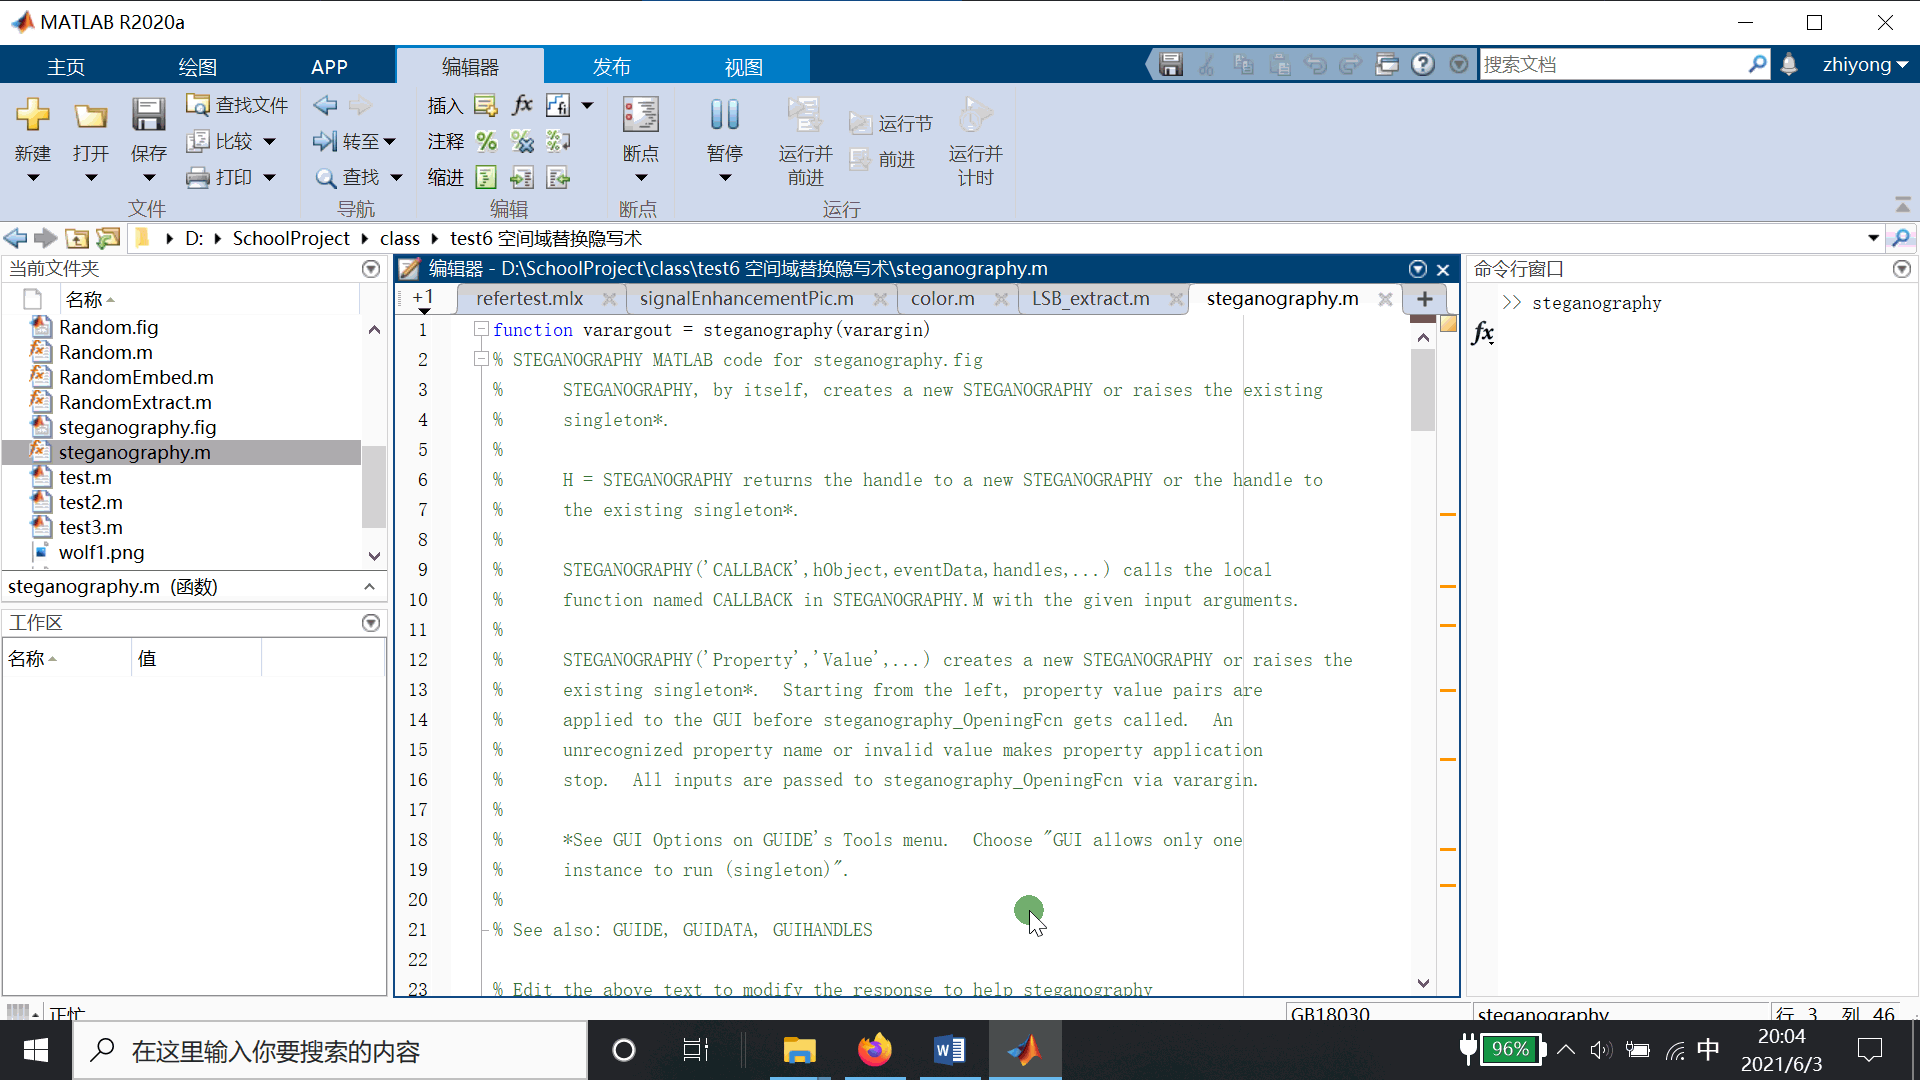Click the notification bell icon
The image size is (1920, 1080).
coord(1789,65)
